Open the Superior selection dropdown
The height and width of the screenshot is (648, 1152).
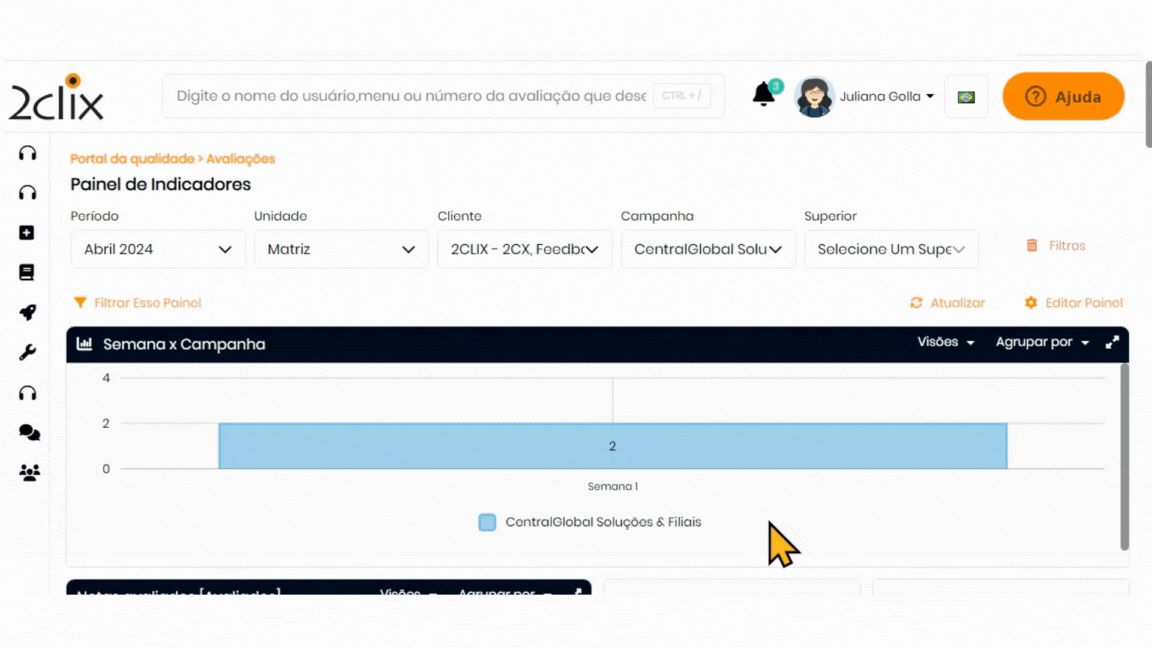[x=891, y=249]
